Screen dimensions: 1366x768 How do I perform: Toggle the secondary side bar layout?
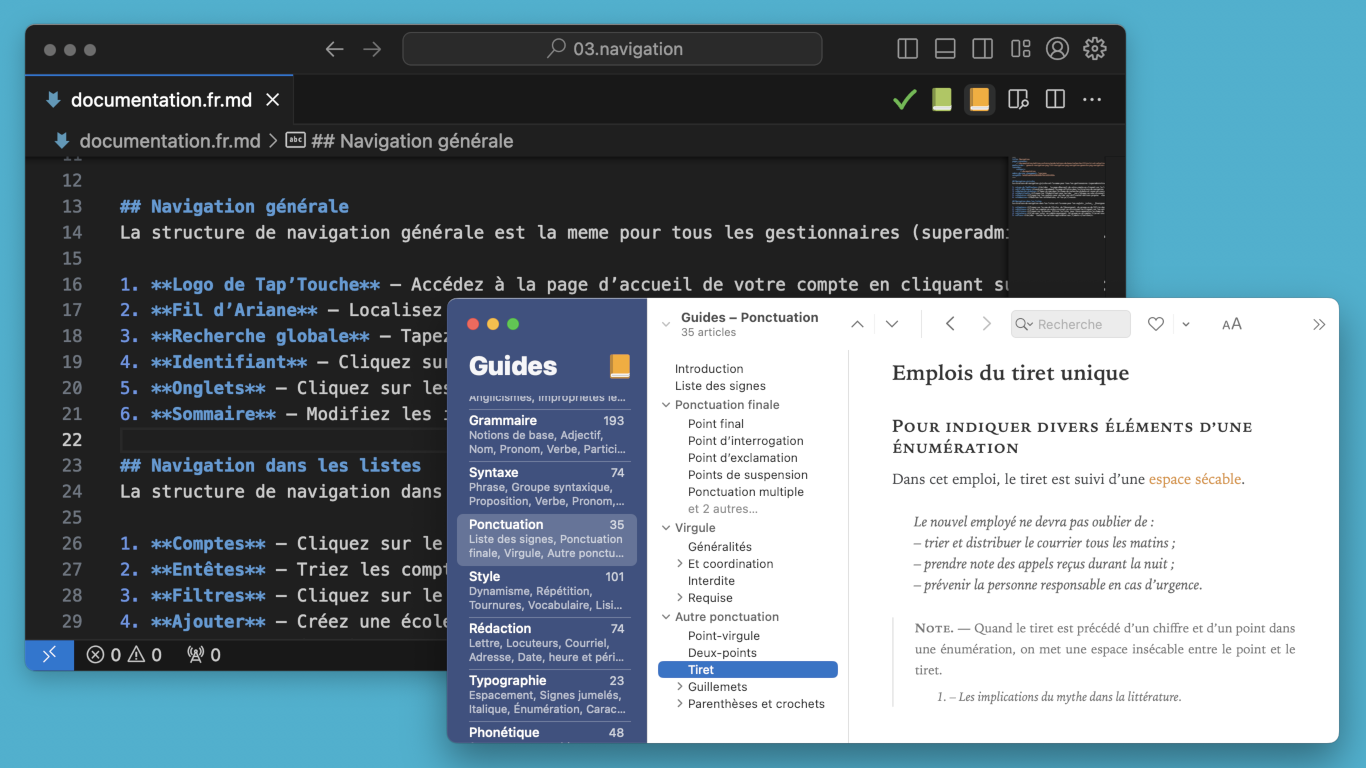pyautogui.click(x=983, y=48)
